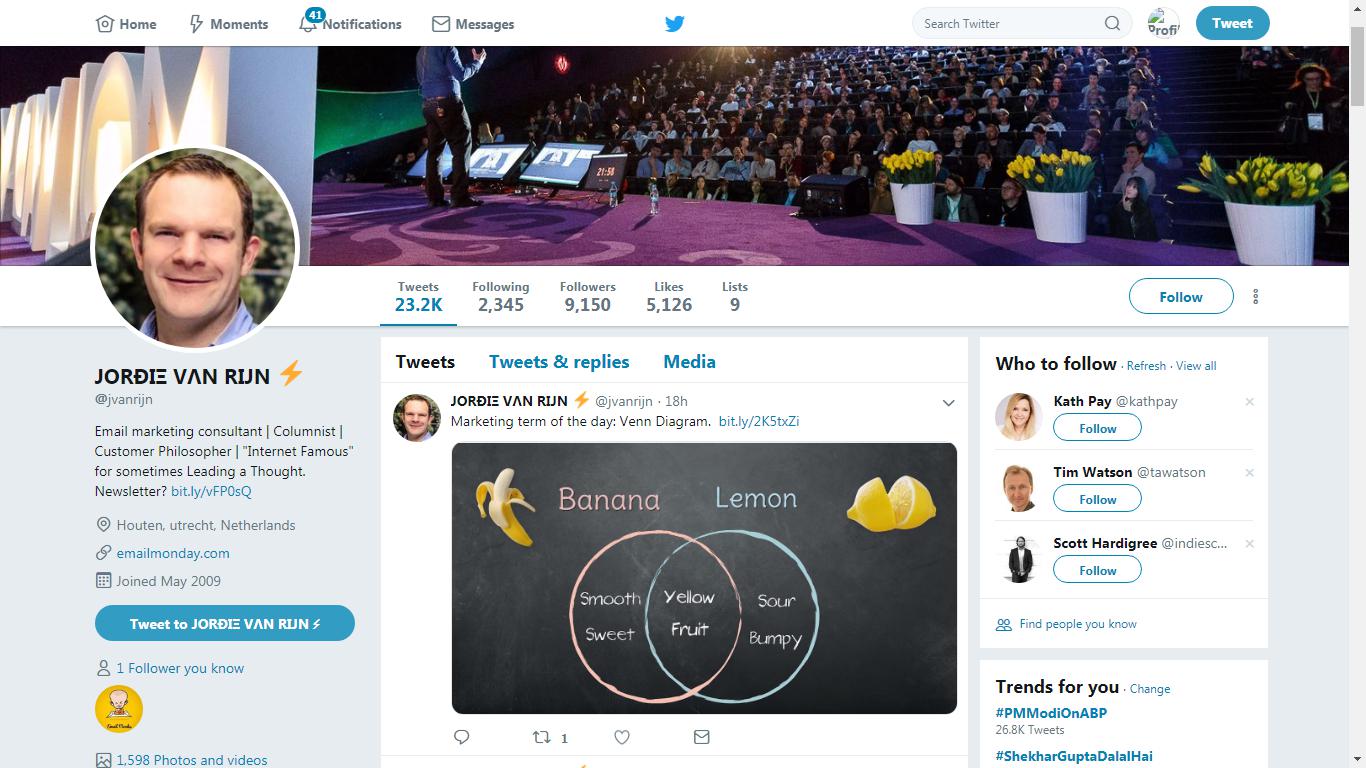Open the banana lemon Venn image
This screenshot has width=1366, height=768.
[704, 578]
